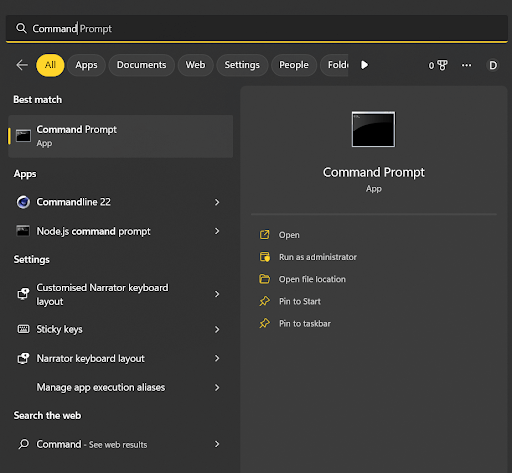
Task: Expand Manage app execution aliases chevron
Action: point(217,387)
